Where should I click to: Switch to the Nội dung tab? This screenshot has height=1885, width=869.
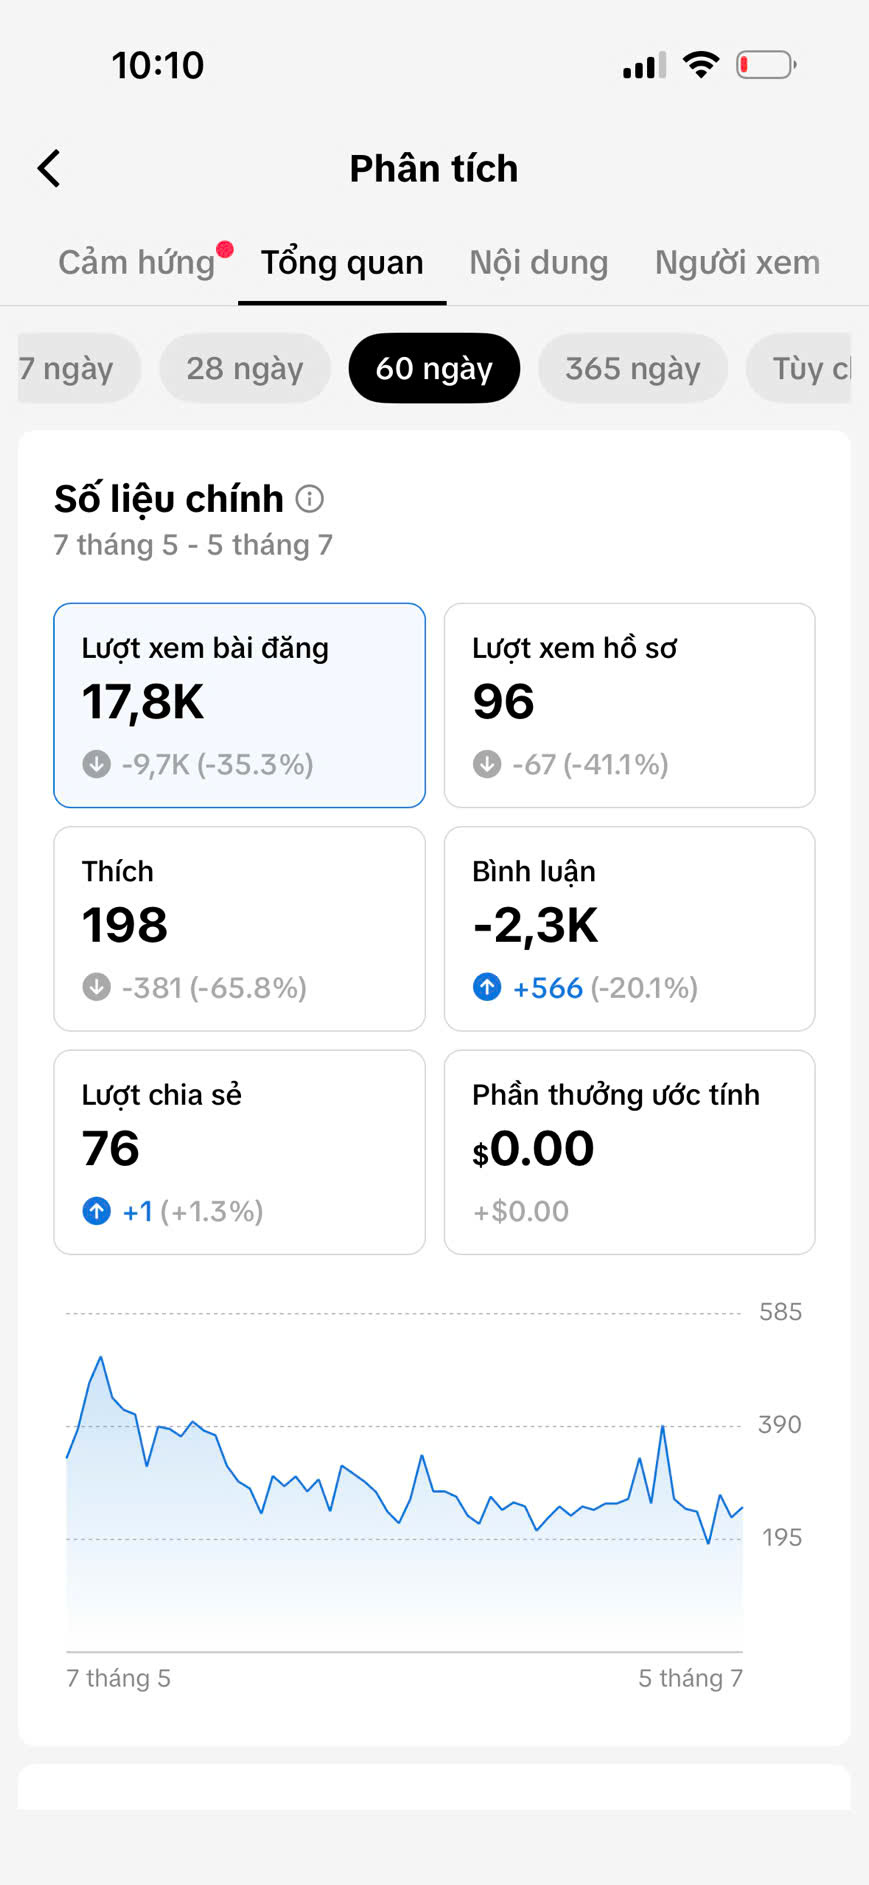coord(539,262)
